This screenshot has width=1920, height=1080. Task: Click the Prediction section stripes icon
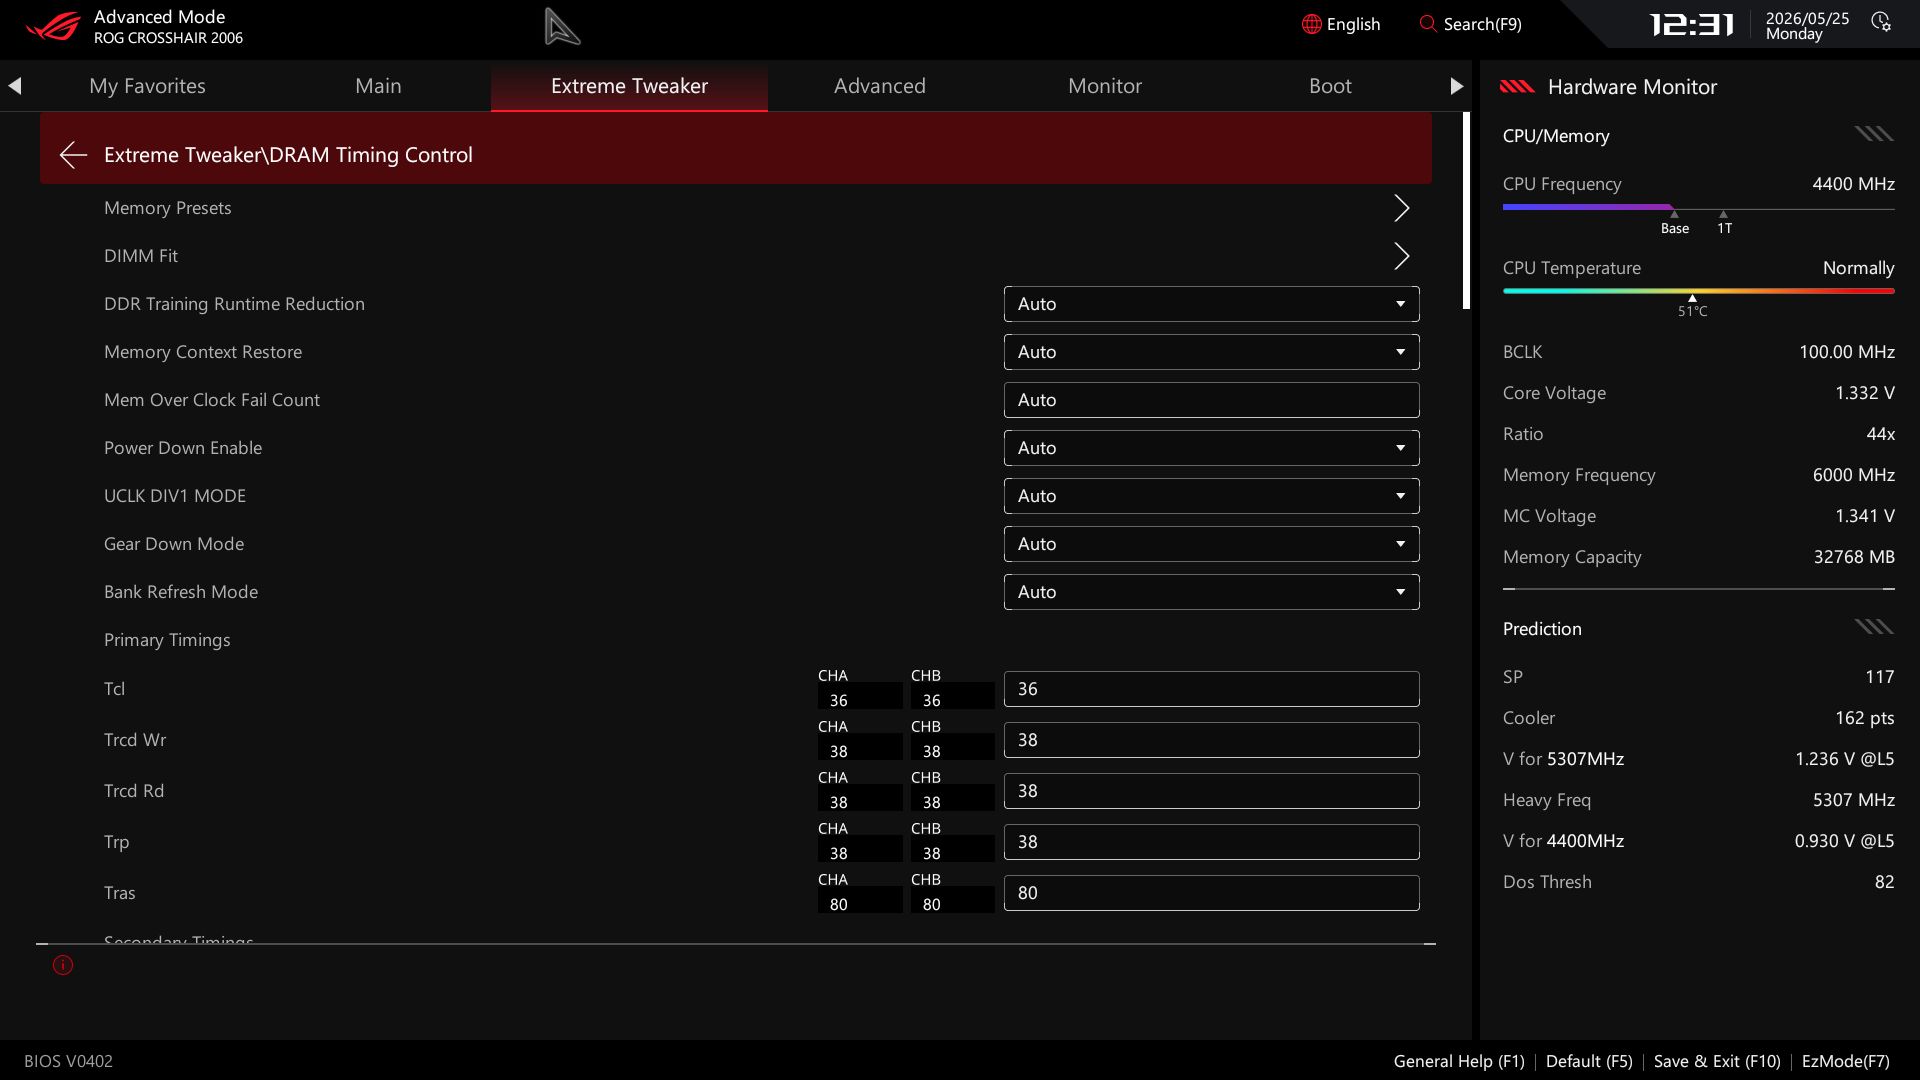coord(1874,627)
